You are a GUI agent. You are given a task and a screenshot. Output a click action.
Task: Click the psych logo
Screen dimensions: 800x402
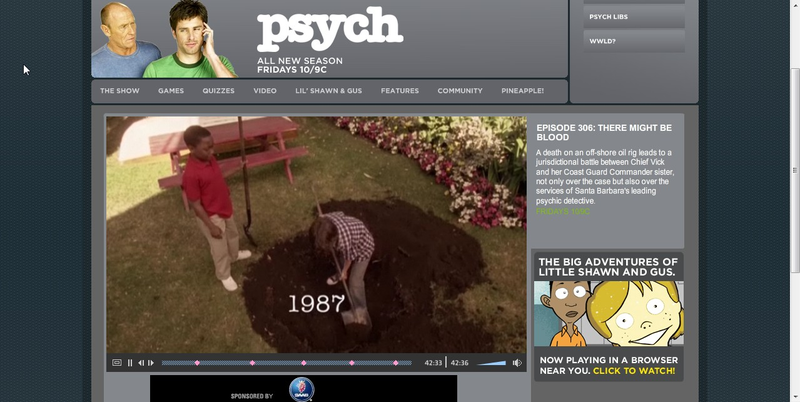pyautogui.click(x=330, y=29)
